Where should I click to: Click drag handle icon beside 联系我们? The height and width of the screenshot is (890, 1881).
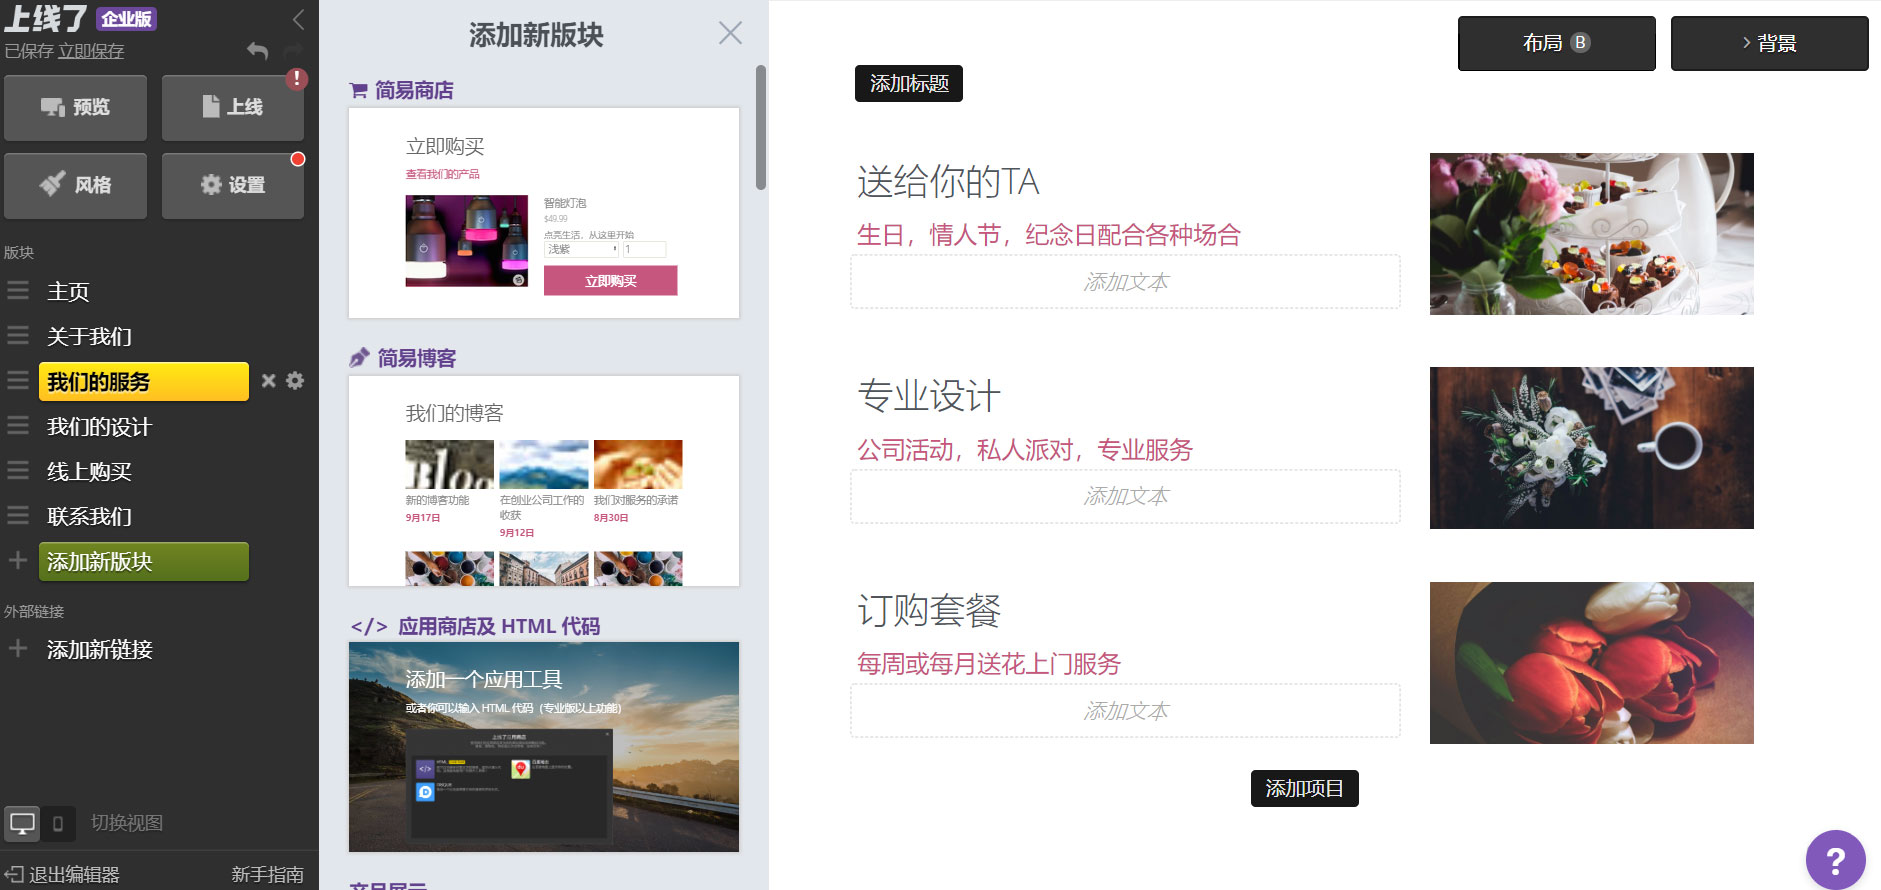[x=18, y=516]
